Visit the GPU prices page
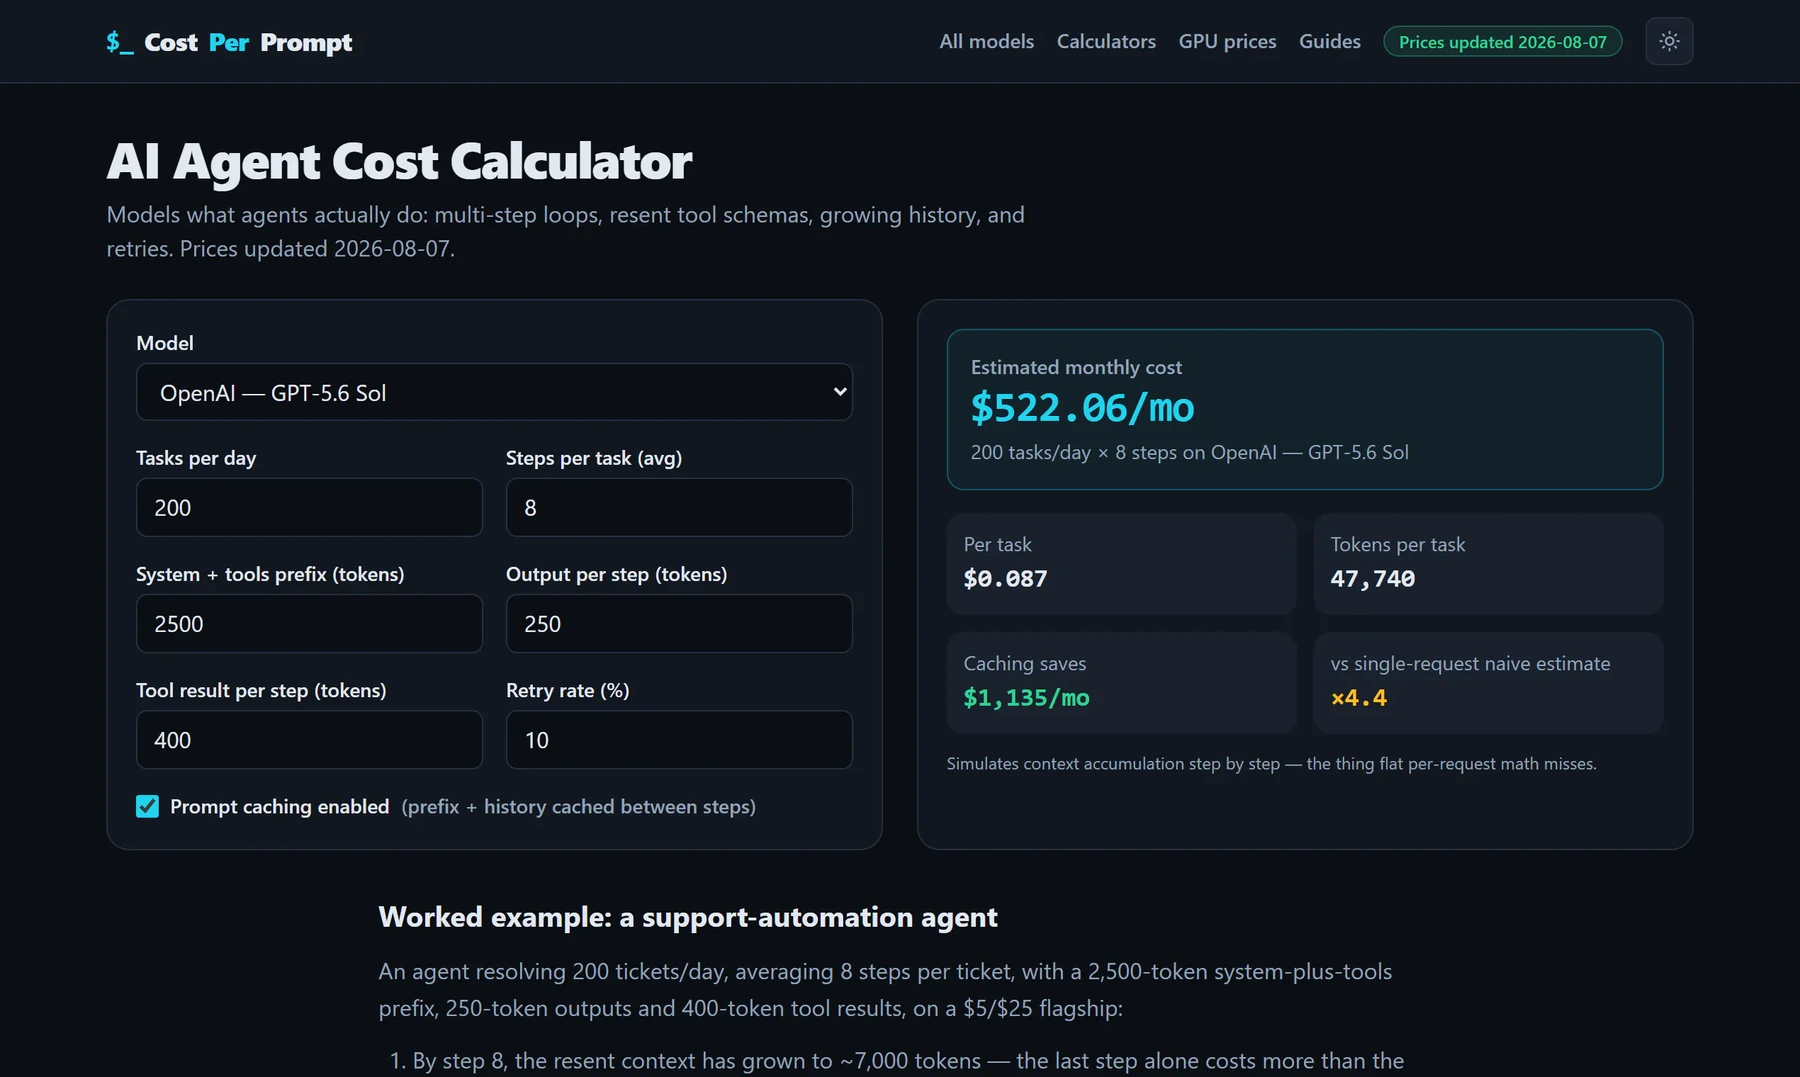 tap(1227, 41)
